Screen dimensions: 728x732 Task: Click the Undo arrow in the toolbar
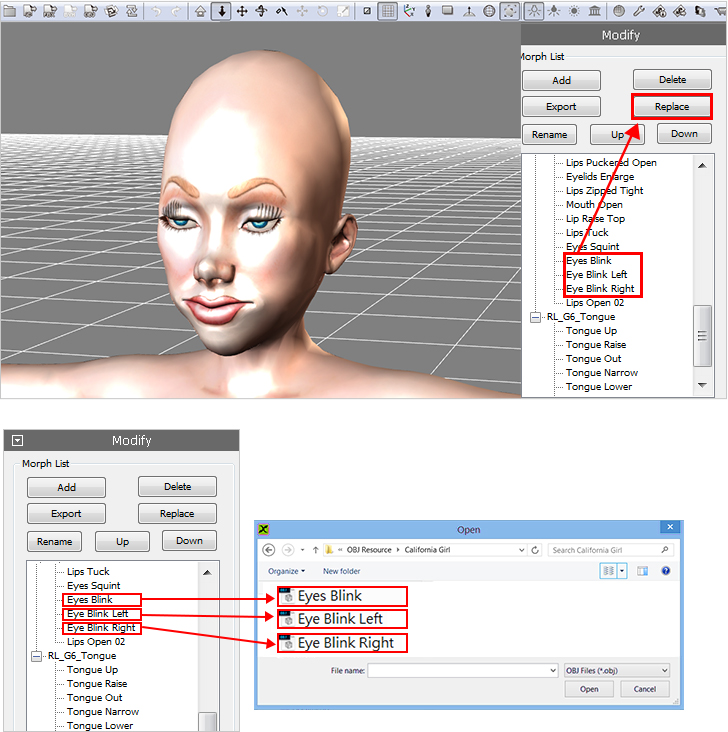[156, 12]
